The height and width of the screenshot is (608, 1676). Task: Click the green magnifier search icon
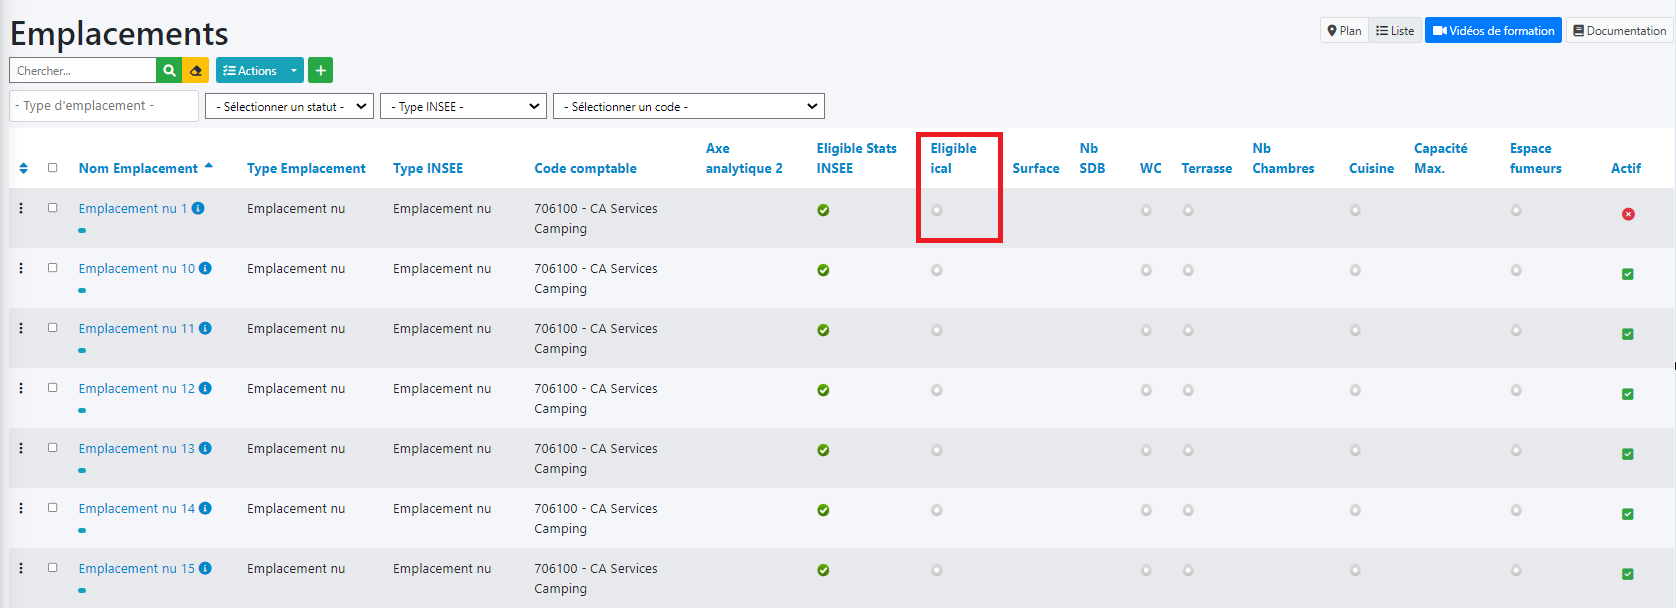pos(169,71)
